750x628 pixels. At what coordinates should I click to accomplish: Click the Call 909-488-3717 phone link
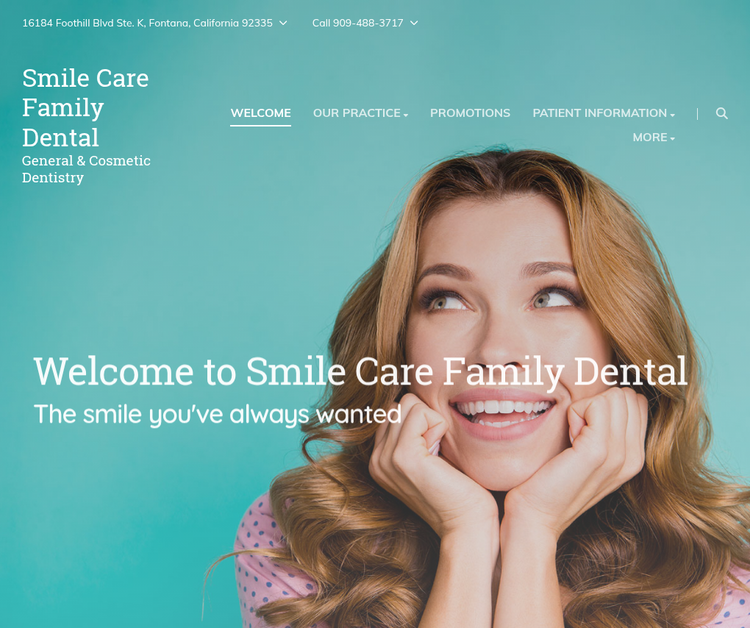point(358,23)
